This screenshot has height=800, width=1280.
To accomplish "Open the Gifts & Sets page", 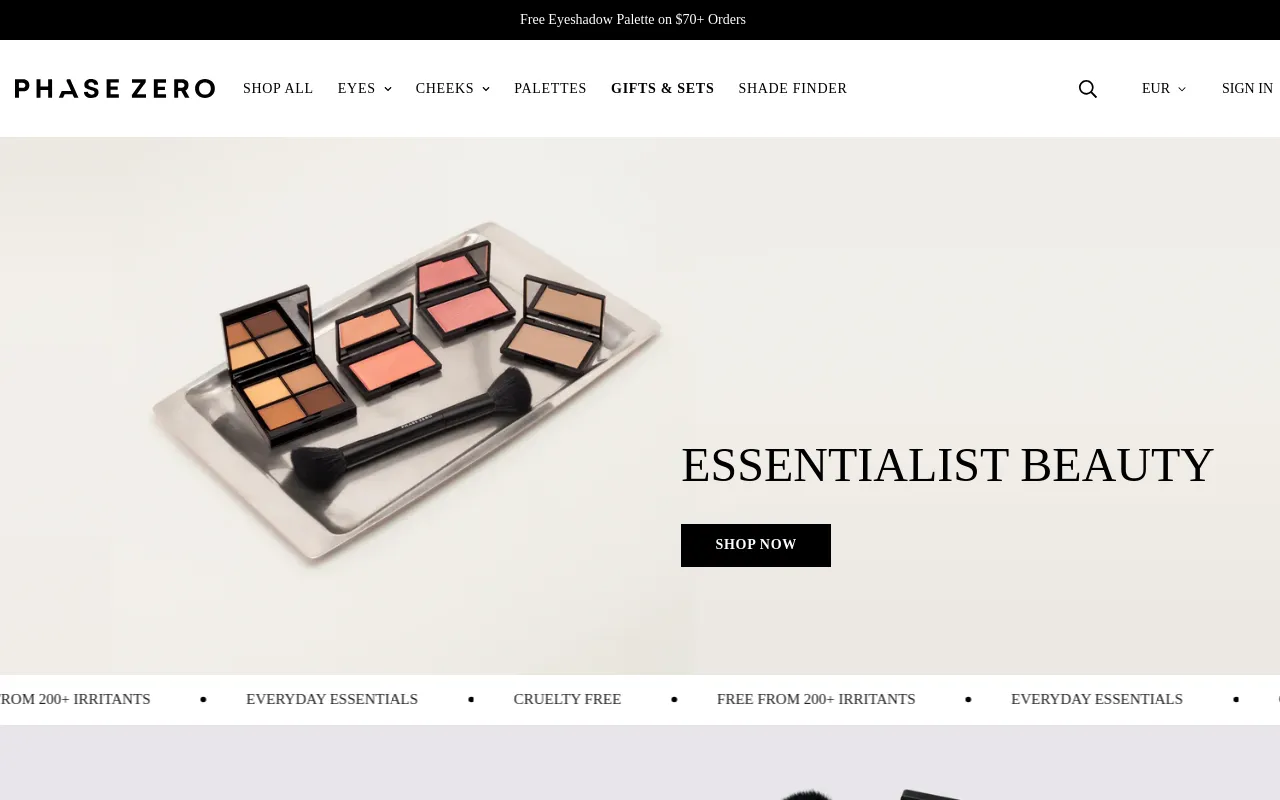I will 662,89.
